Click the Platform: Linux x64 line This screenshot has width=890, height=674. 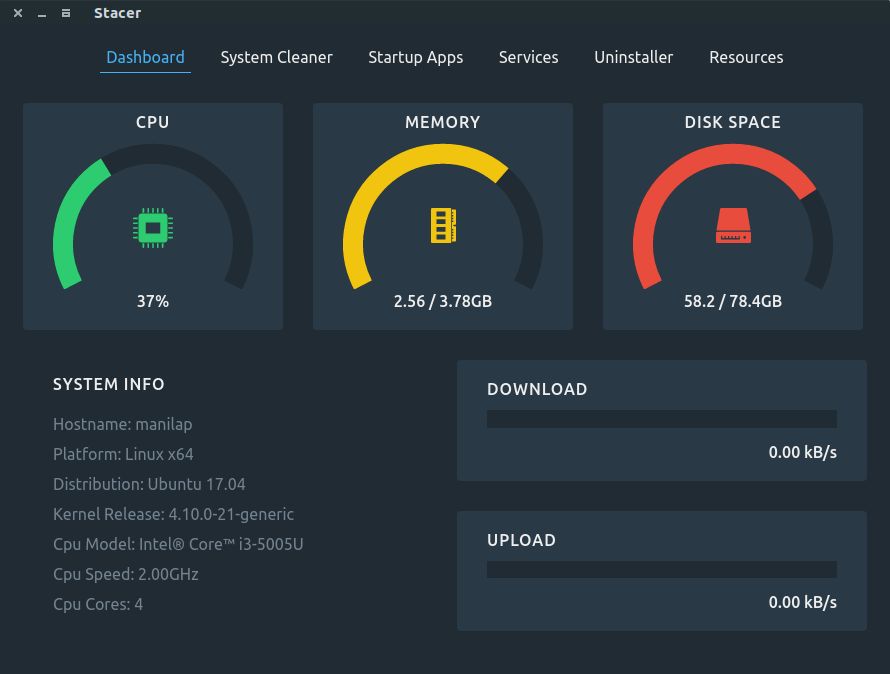pyautogui.click(x=123, y=454)
